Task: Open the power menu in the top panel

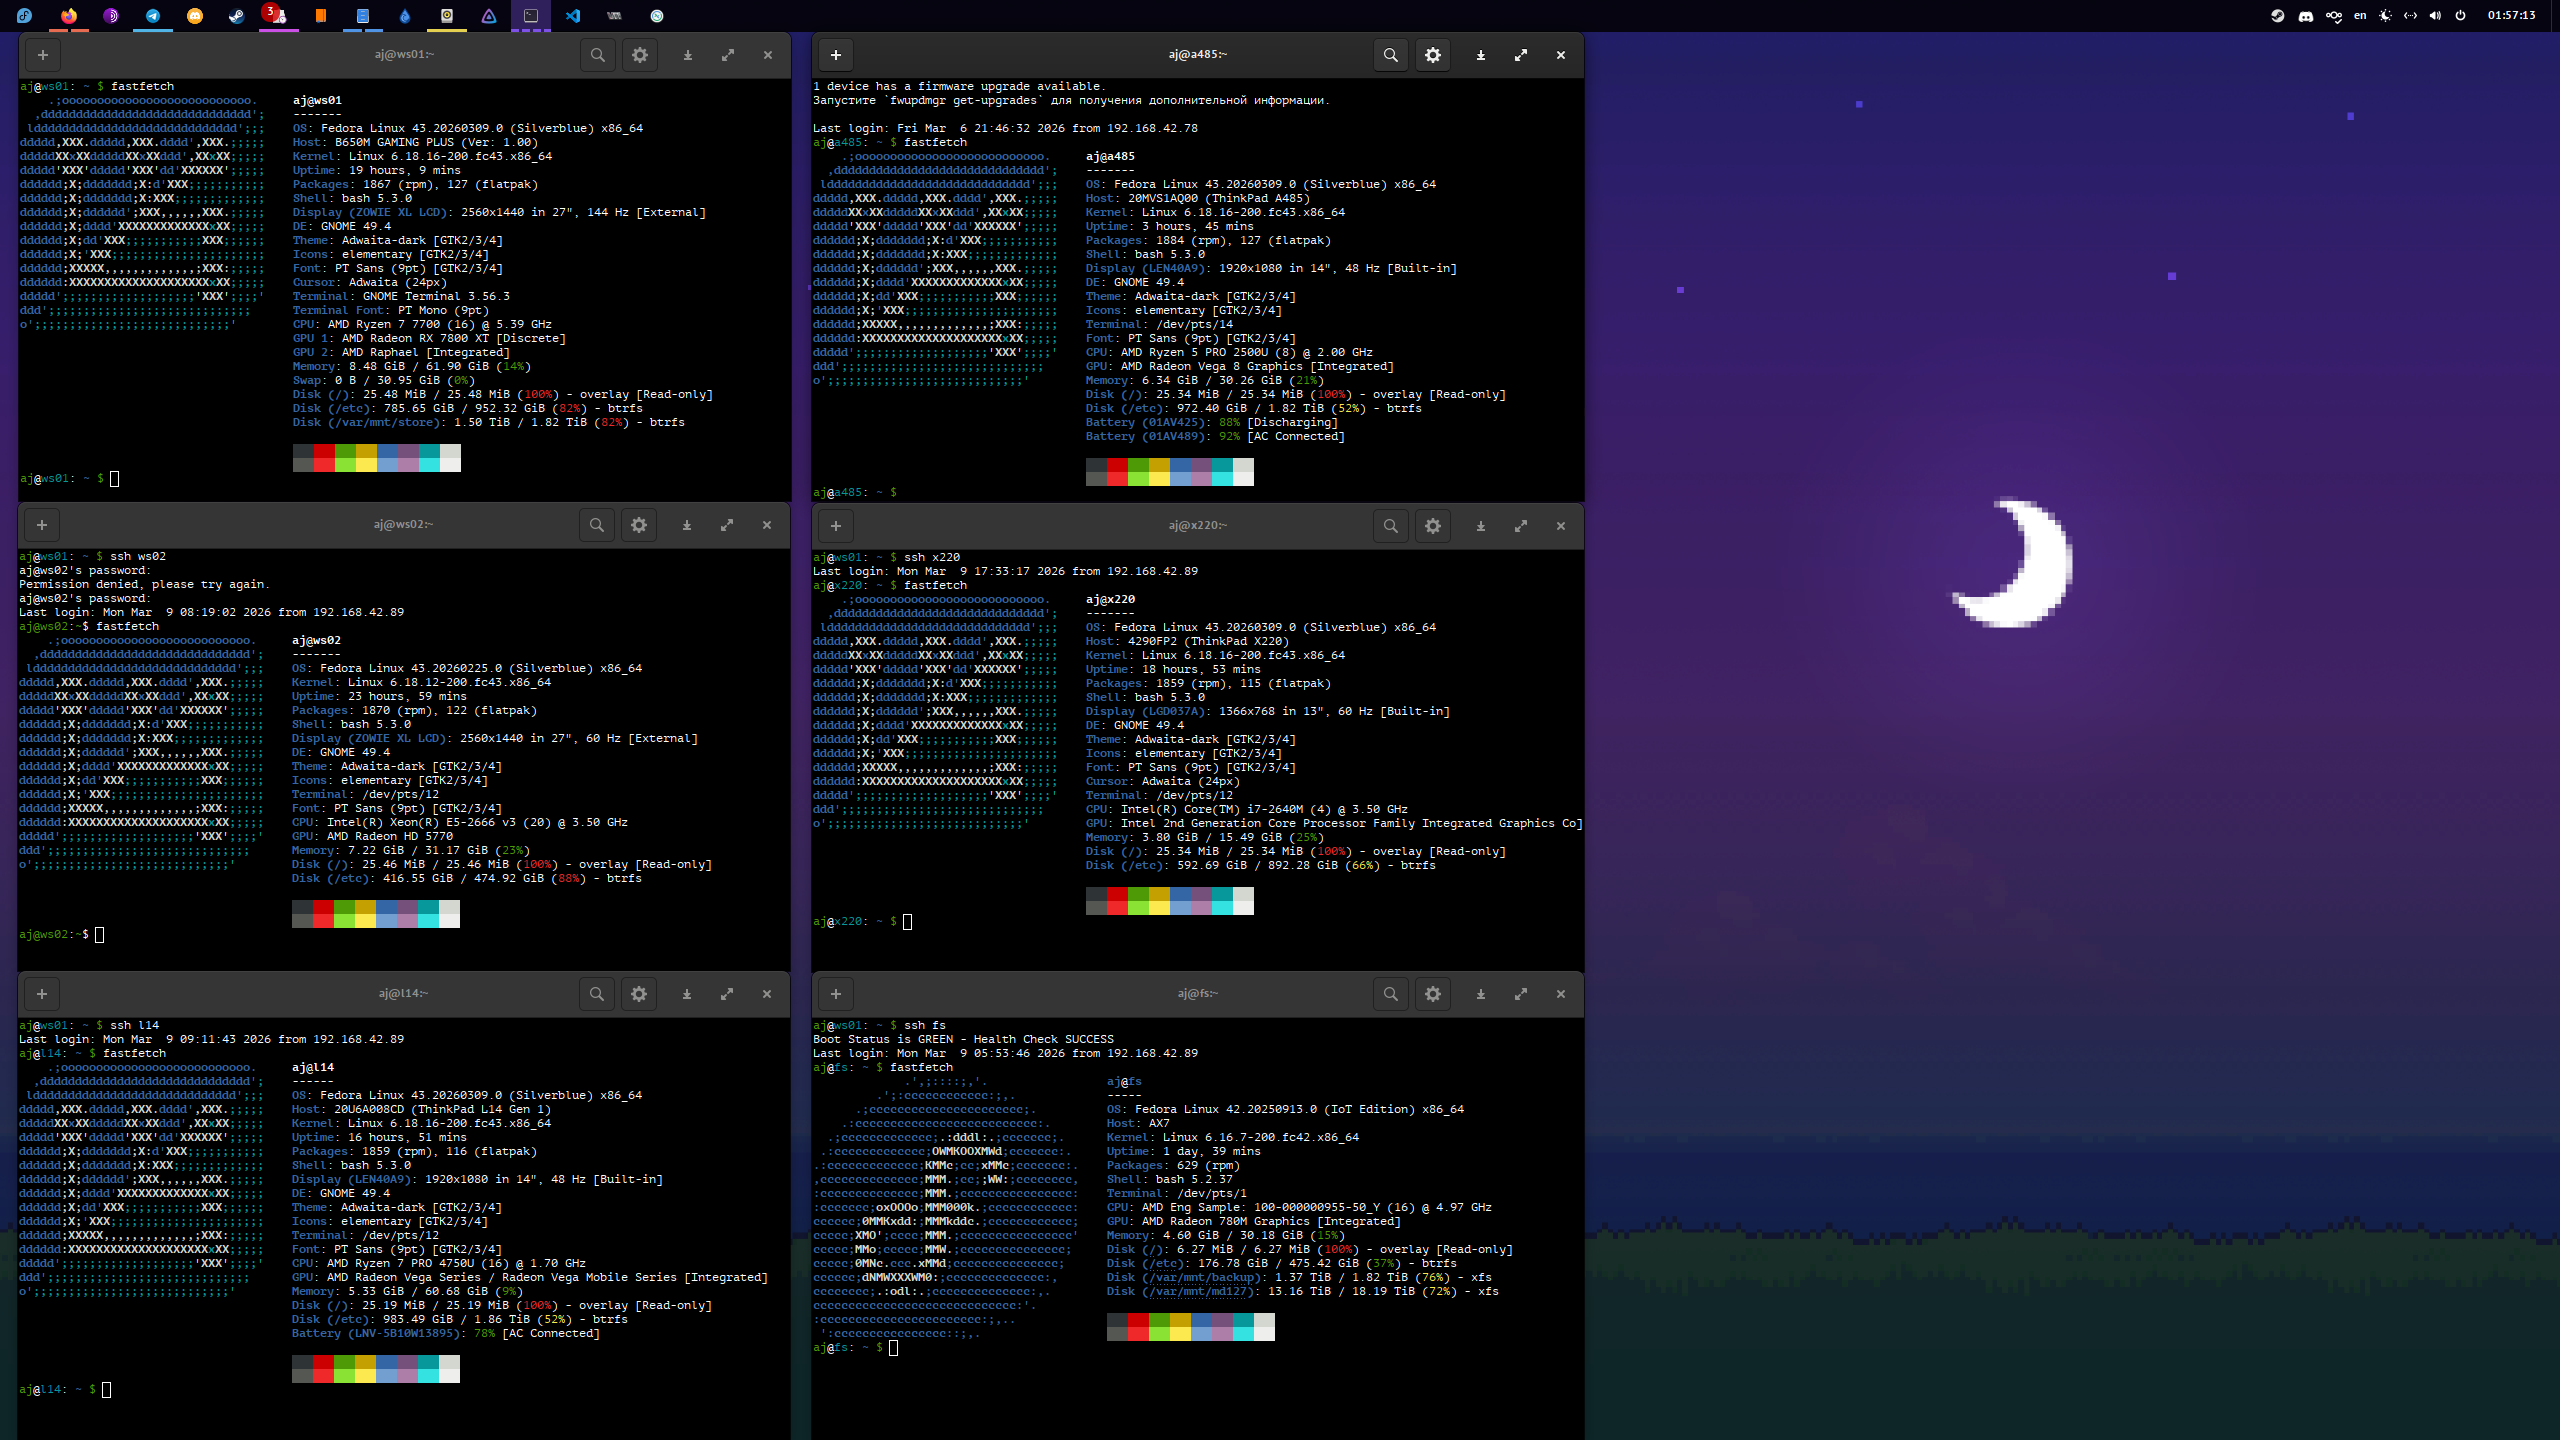Action: 2460,15
